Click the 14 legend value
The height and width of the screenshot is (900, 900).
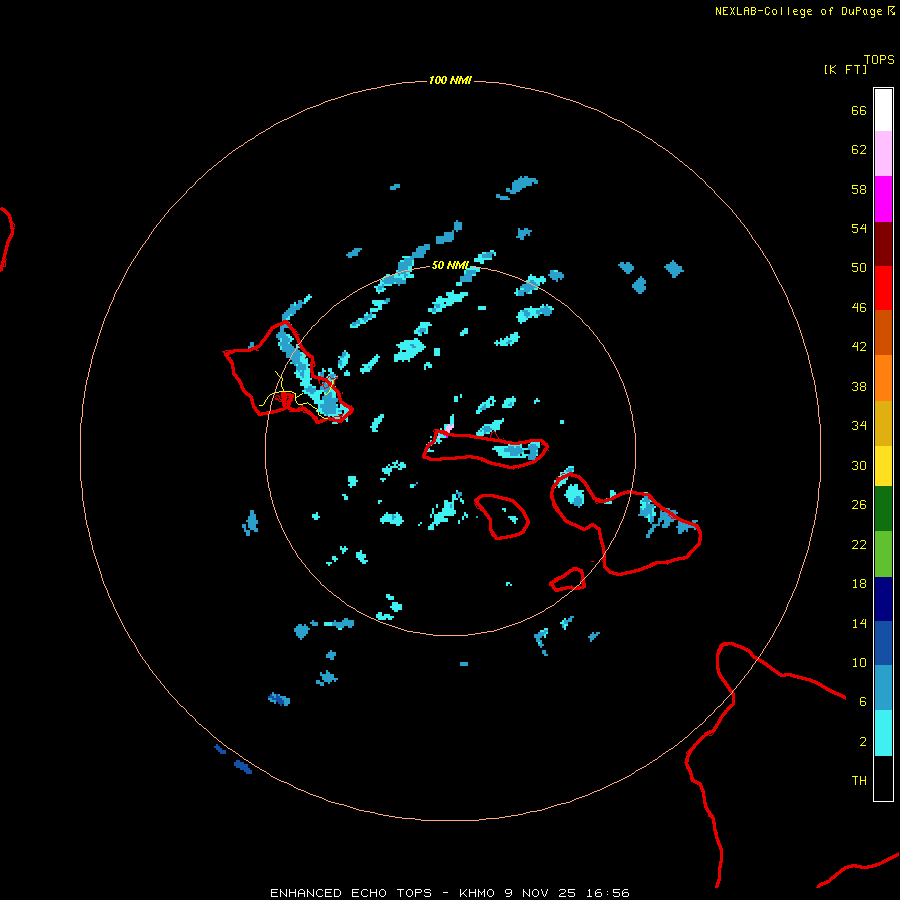click(x=859, y=623)
